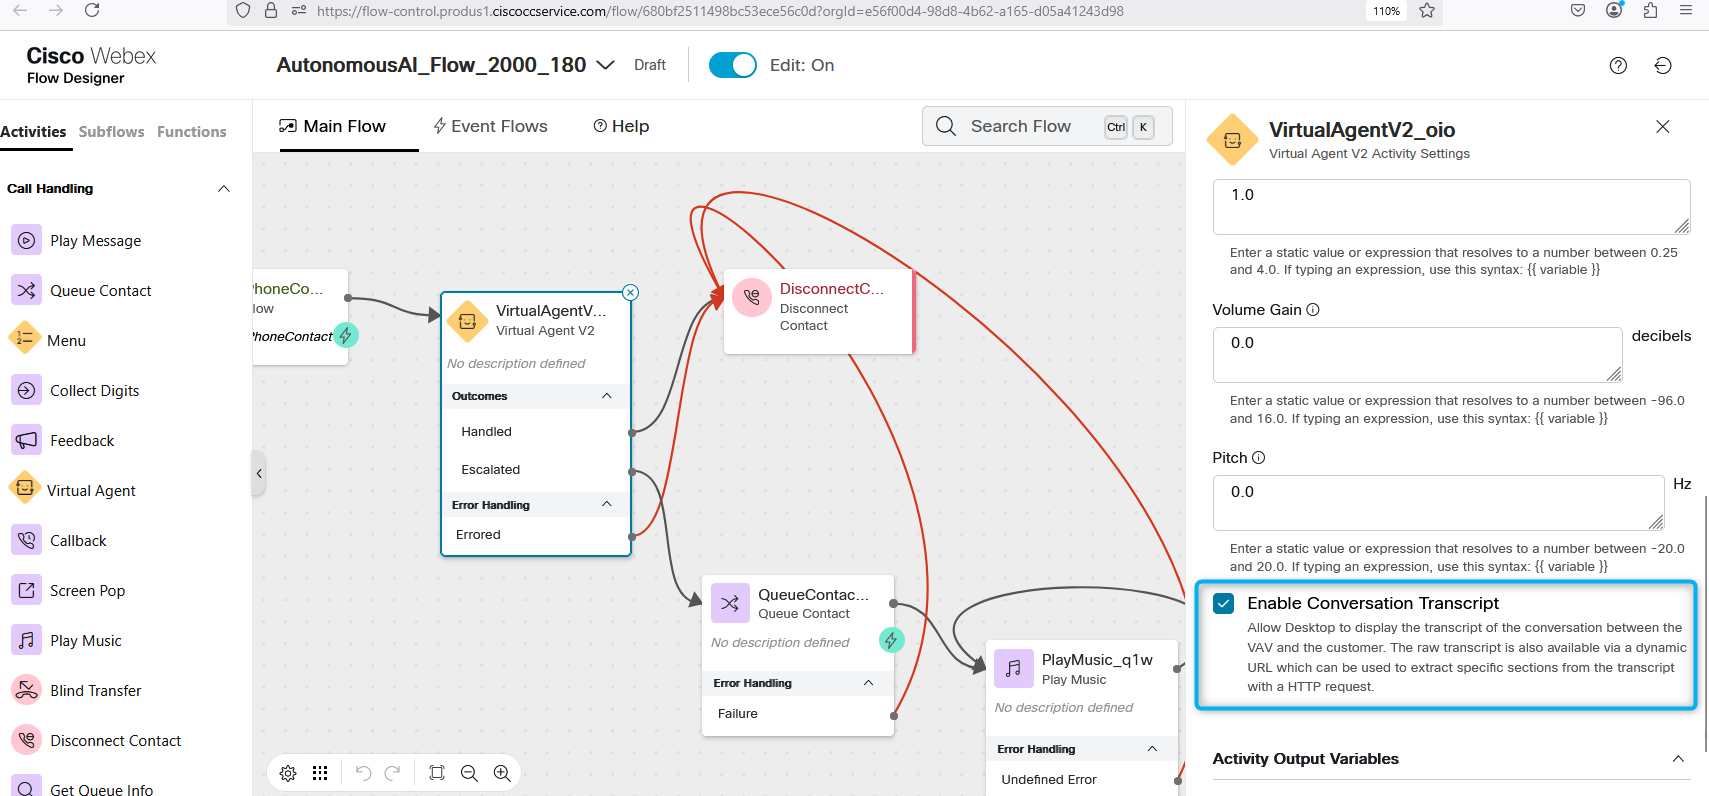Viewport: 1709px width, 796px height.
Task: Open the flow name dropdown arrow
Action: pyautogui.click(x=605, y=65)
